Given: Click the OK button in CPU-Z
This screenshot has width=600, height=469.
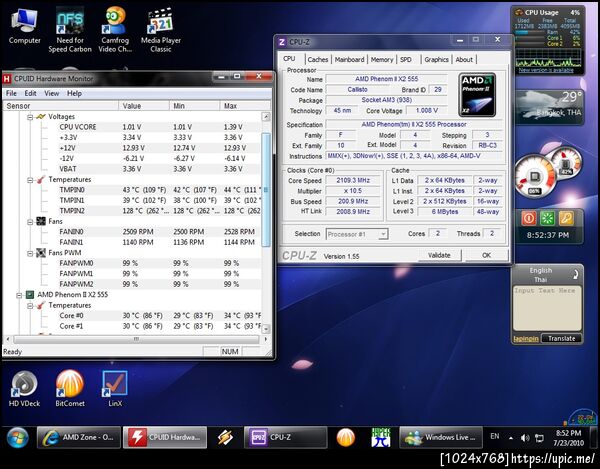Looking at the screenshot, I should (x=486, y=255).
